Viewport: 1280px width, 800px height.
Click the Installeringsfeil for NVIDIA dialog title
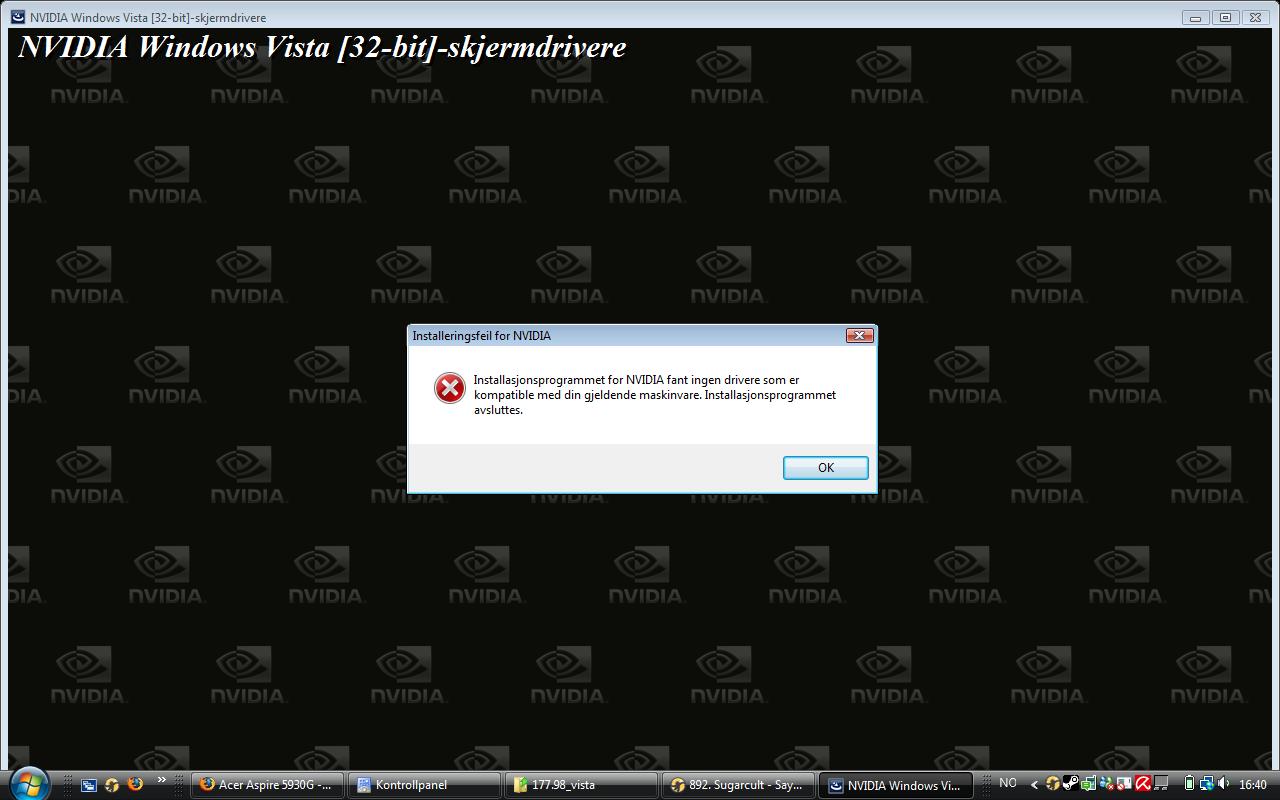click(482, 336)
